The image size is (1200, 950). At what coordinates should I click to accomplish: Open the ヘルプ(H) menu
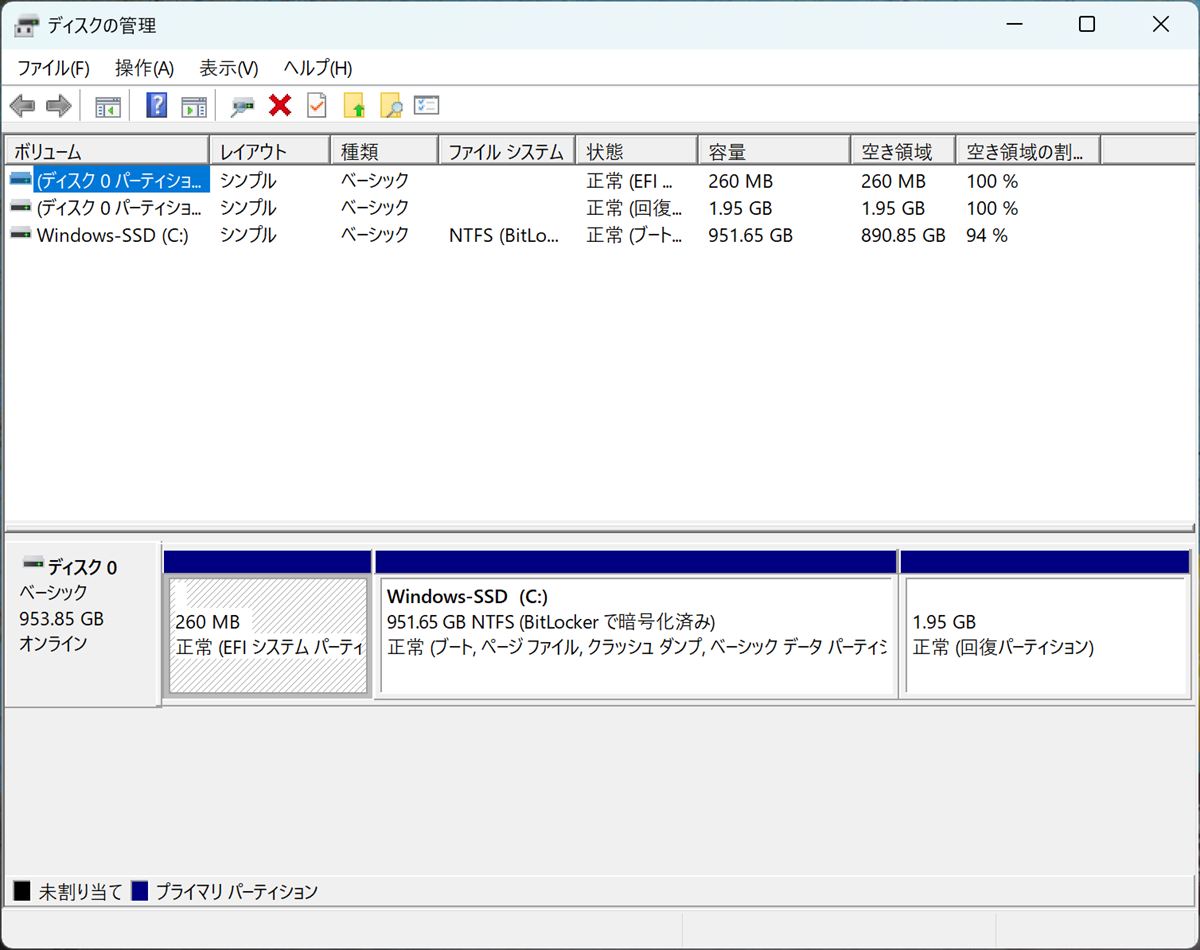click(x=318, y=68)
